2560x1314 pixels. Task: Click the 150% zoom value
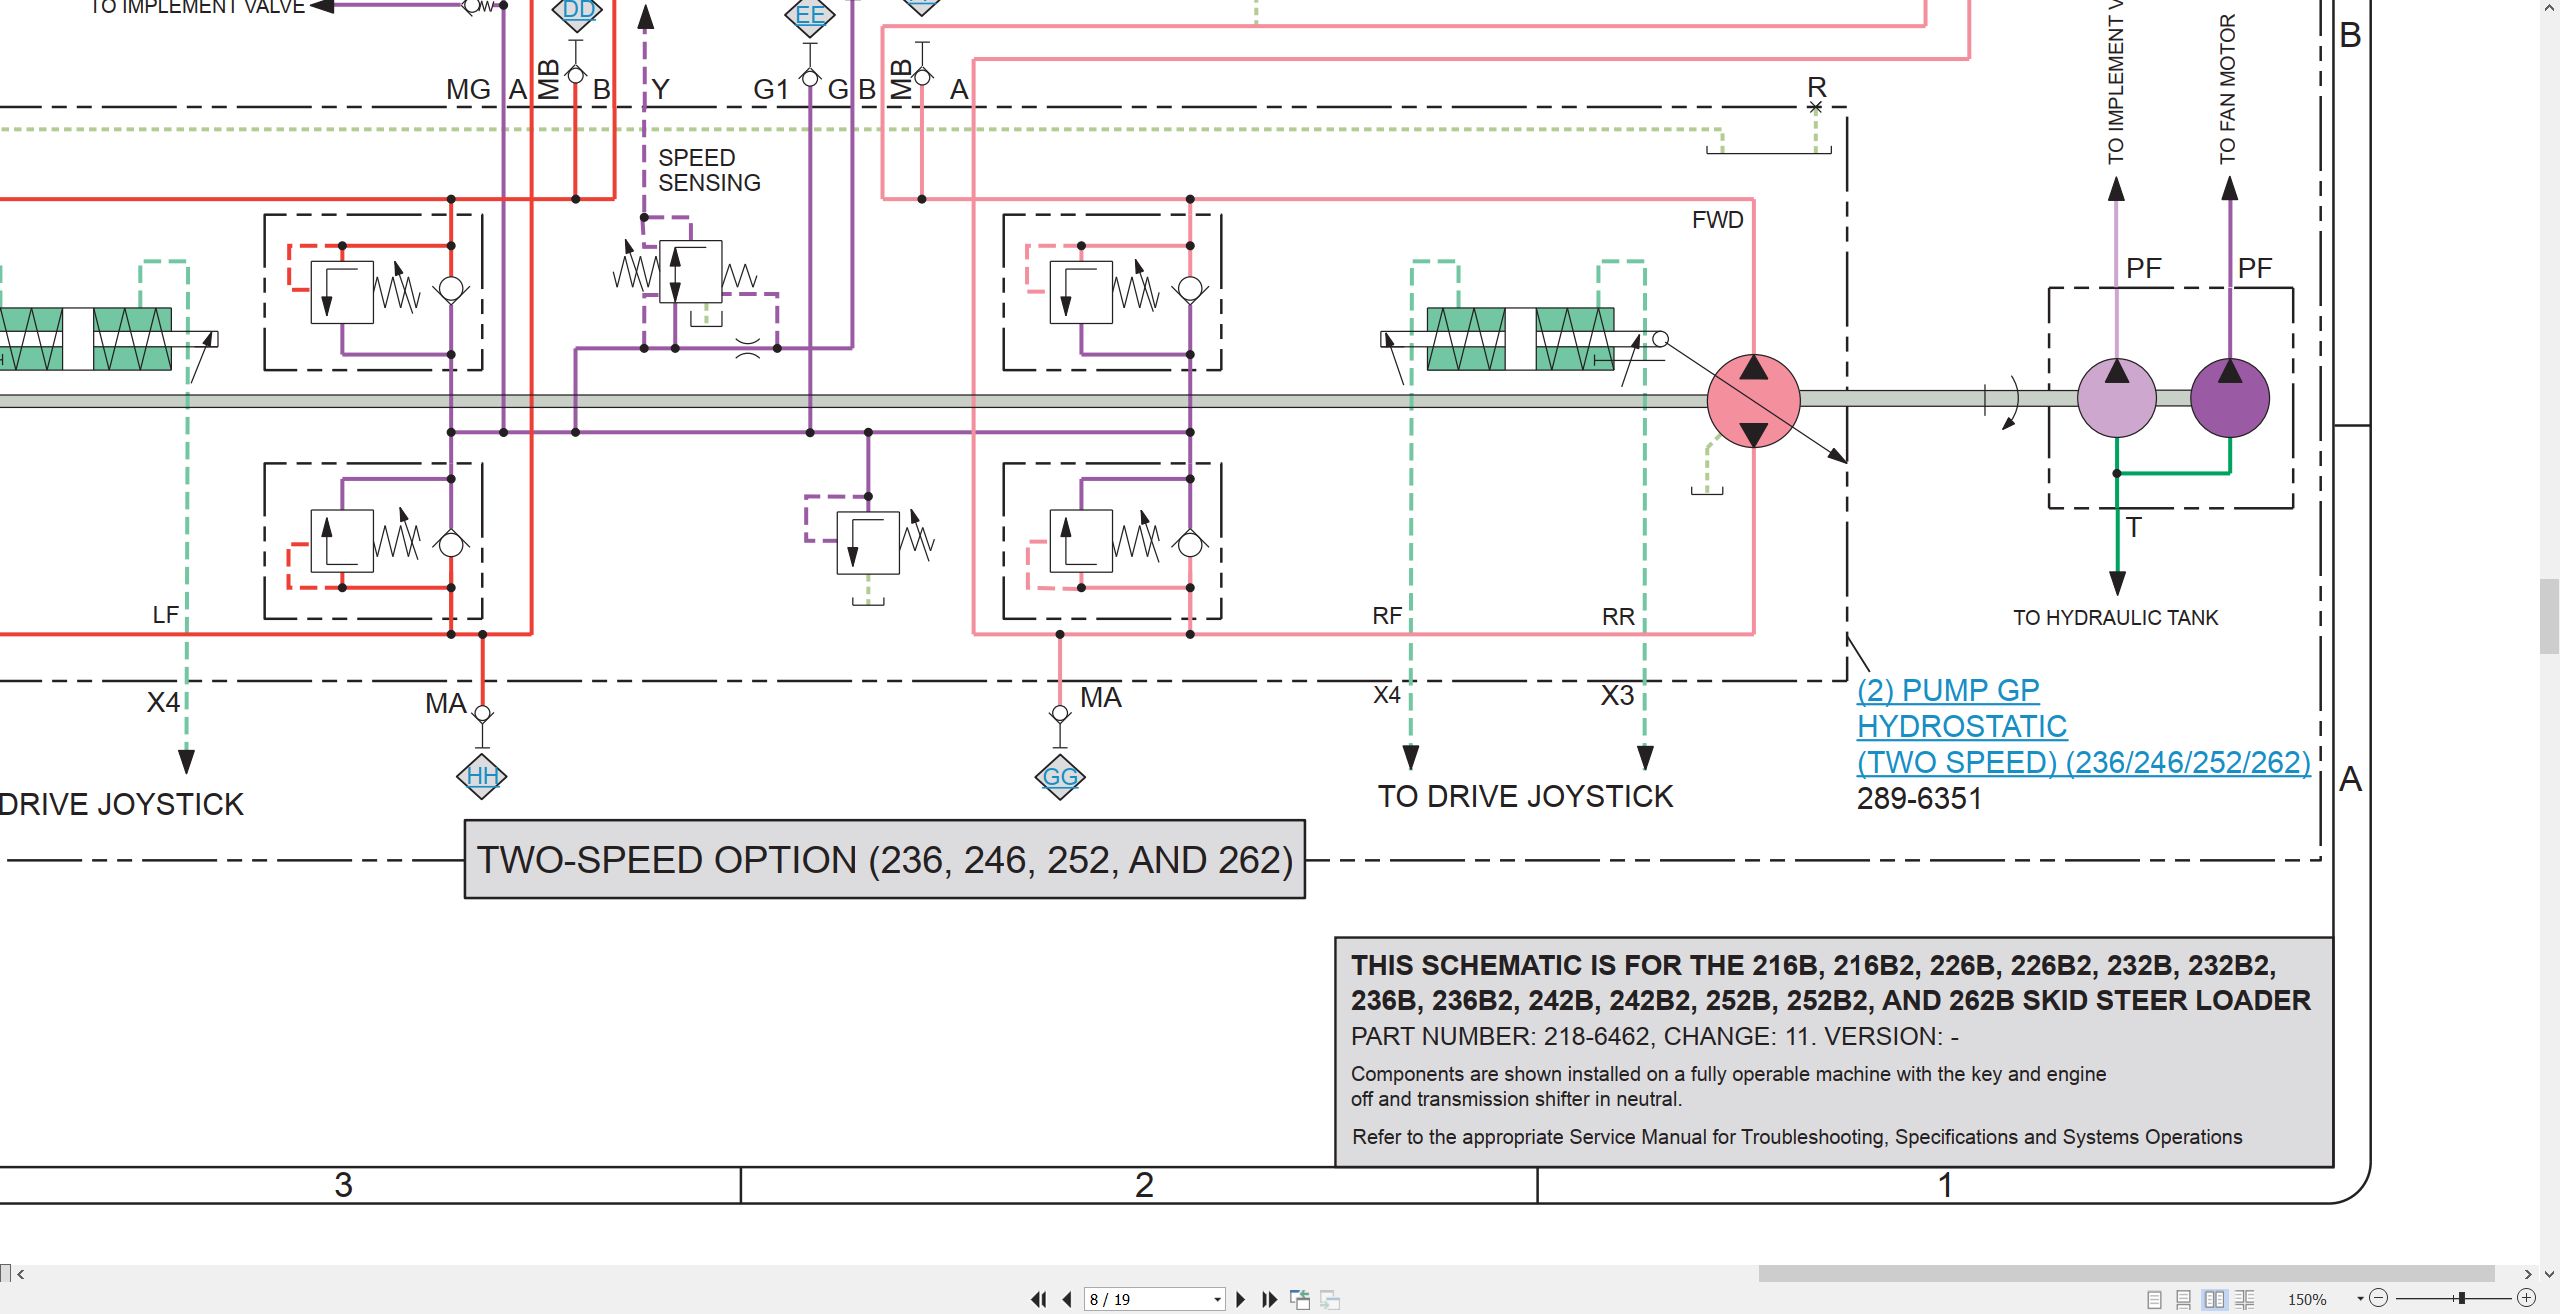click(x=2307, y=1299)
